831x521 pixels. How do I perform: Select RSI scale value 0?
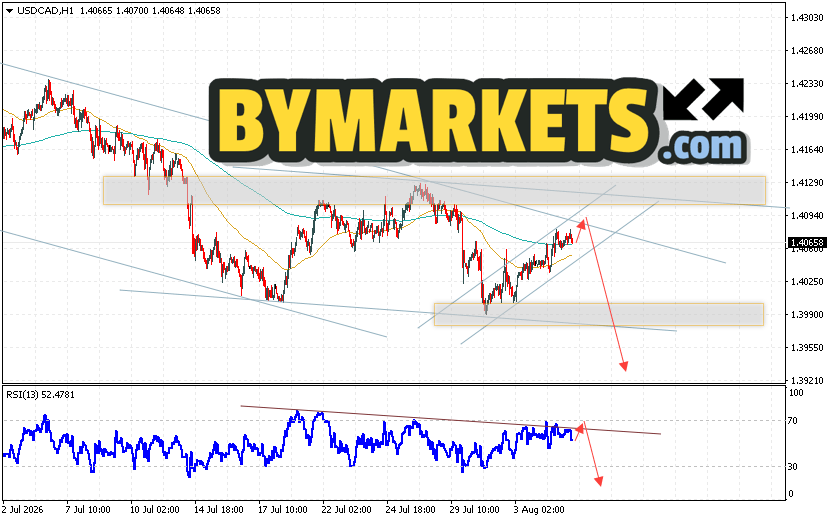[791, 493]
